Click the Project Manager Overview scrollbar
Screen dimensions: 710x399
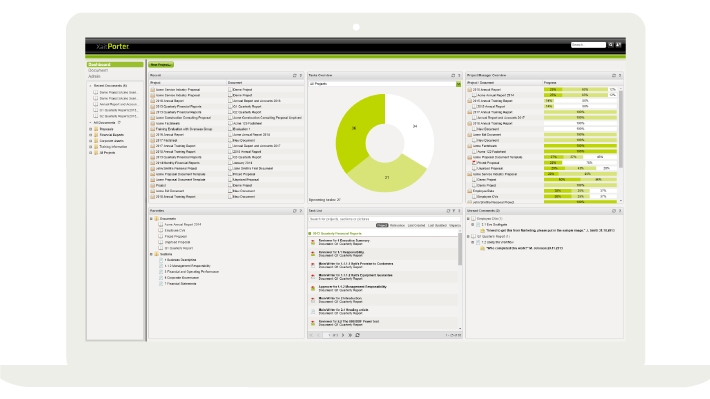[620, 129]
